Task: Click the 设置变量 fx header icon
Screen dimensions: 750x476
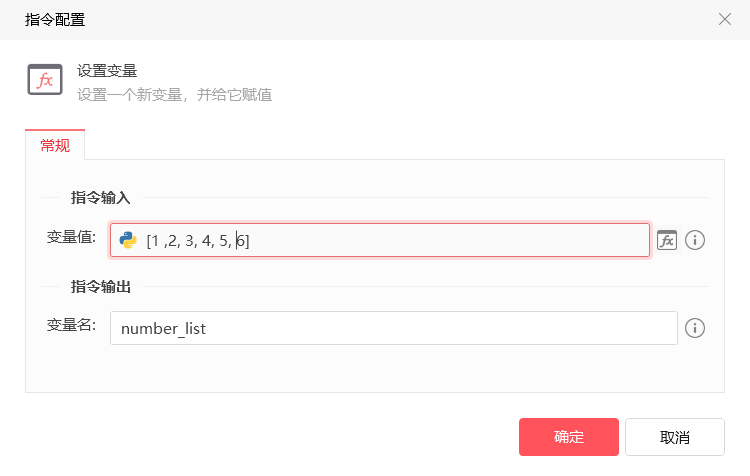Action: tap(45, 79)
